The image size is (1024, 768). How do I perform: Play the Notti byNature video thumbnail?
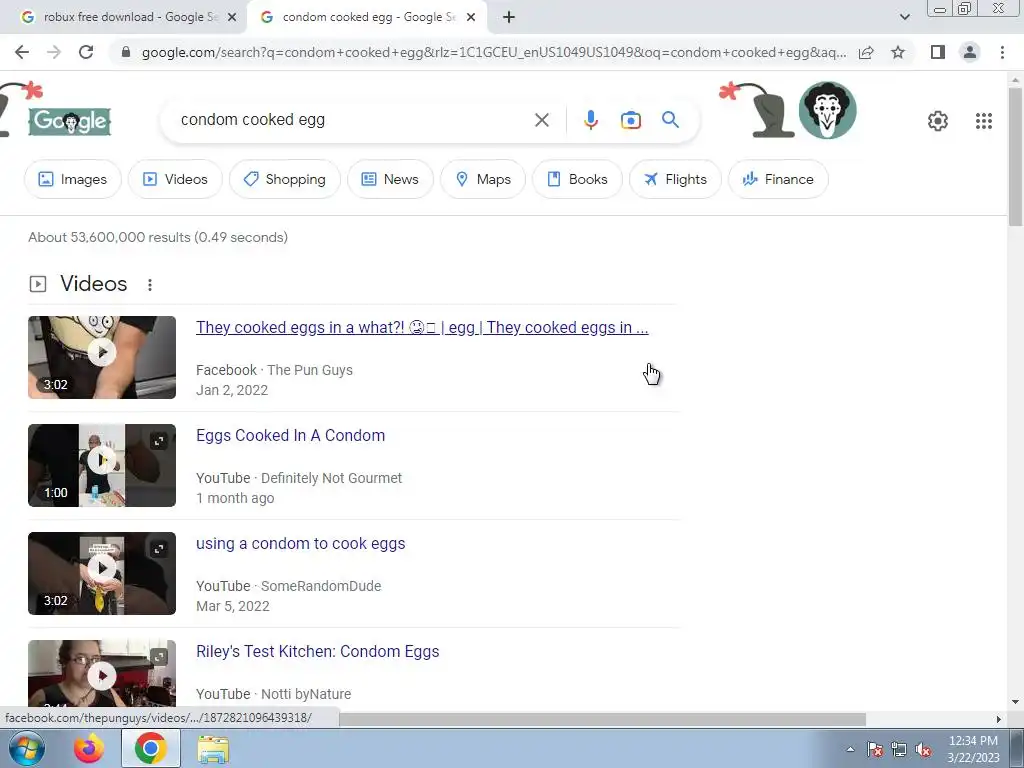click(102, 676)
